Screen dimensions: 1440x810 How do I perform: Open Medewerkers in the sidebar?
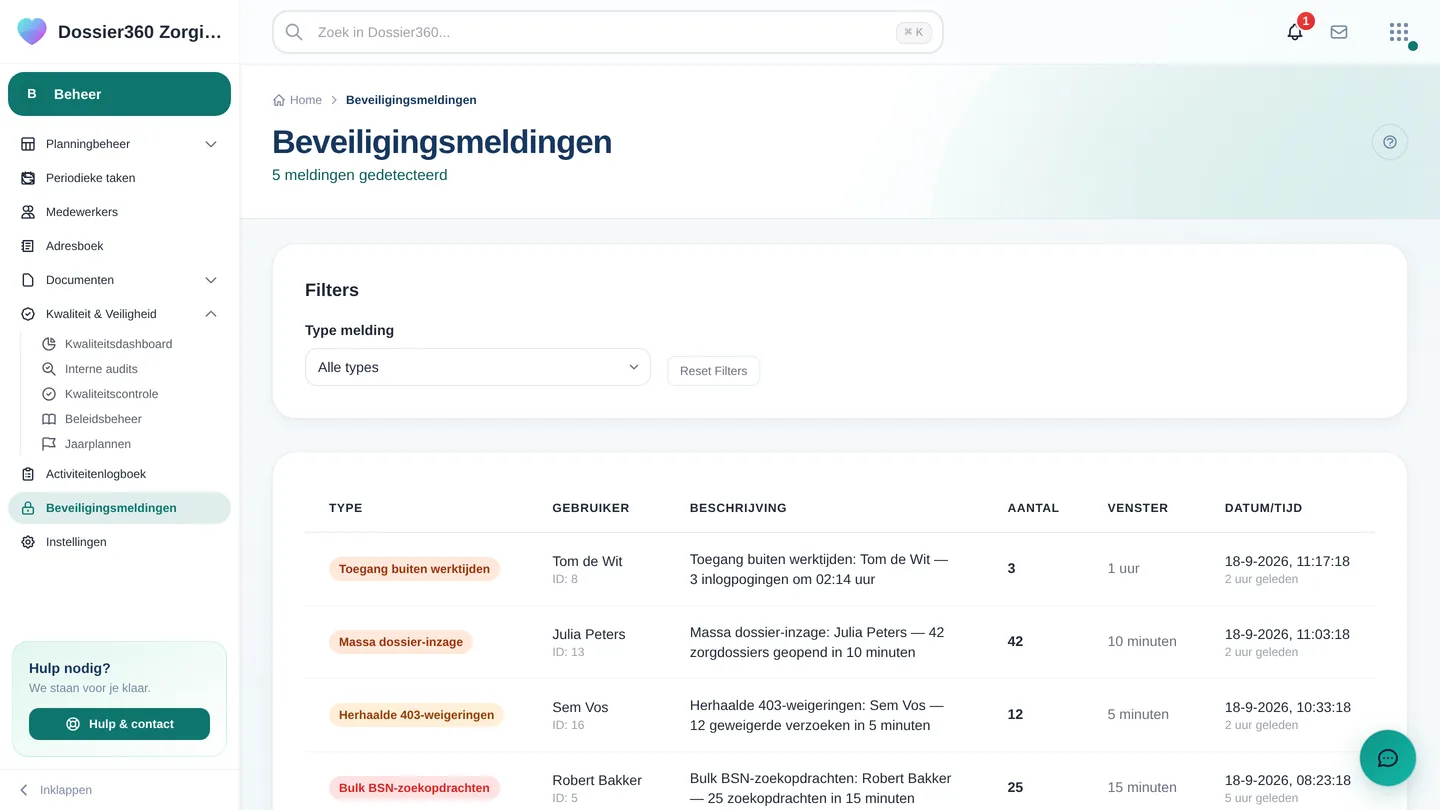(119, 212)
